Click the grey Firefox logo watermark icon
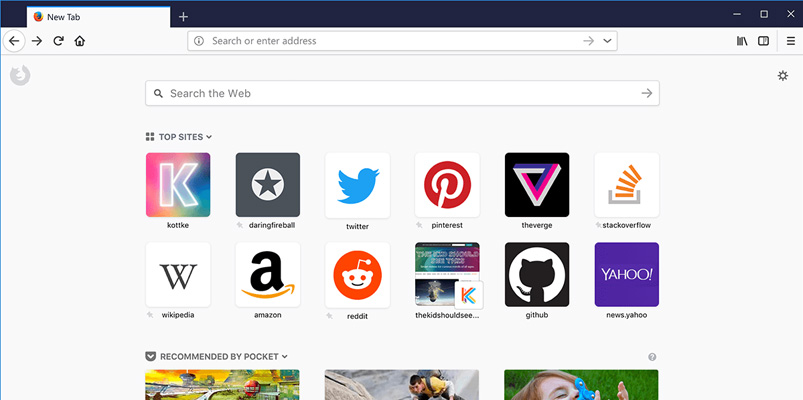Image resolution: width=803 pixels, height=400 pixels. (x=20, y=75)
